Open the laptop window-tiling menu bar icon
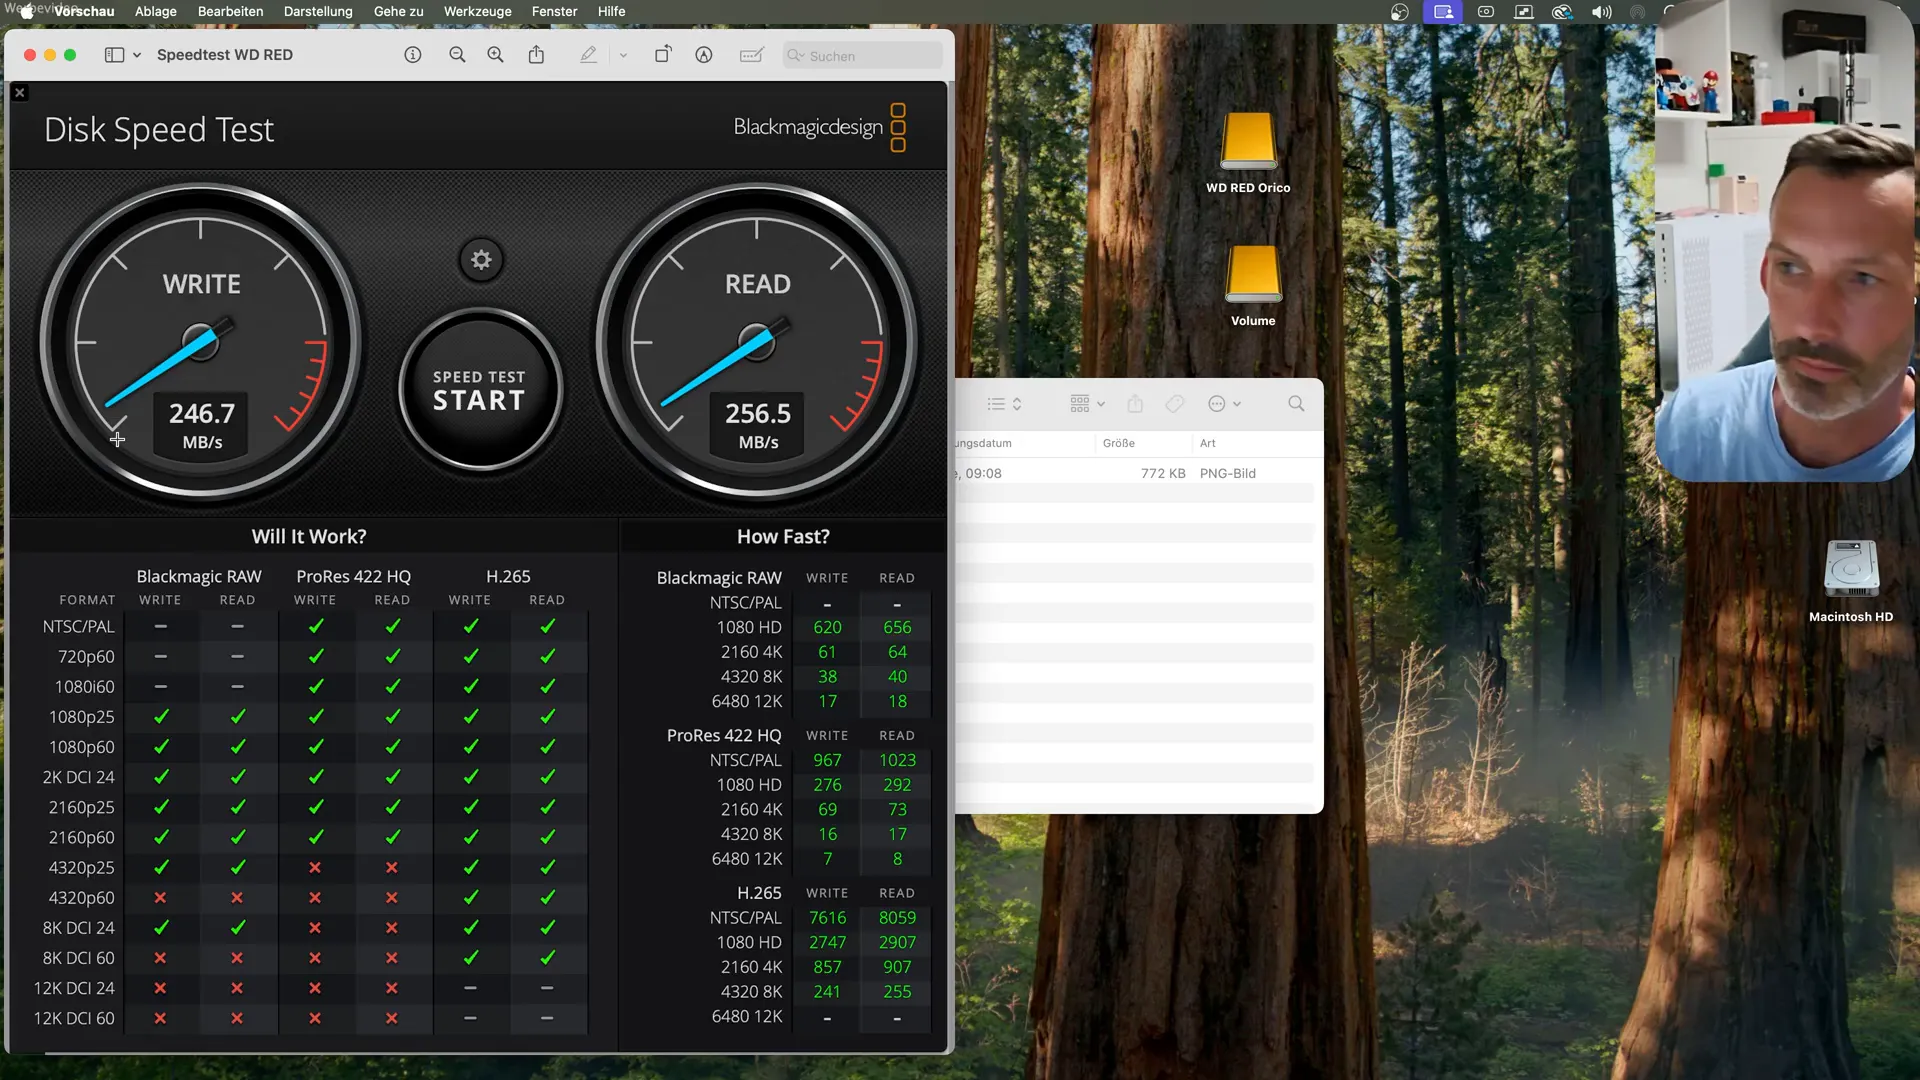This screenshot has height=1080, width=1920. pyautogui.click(x=1524, y=12)
